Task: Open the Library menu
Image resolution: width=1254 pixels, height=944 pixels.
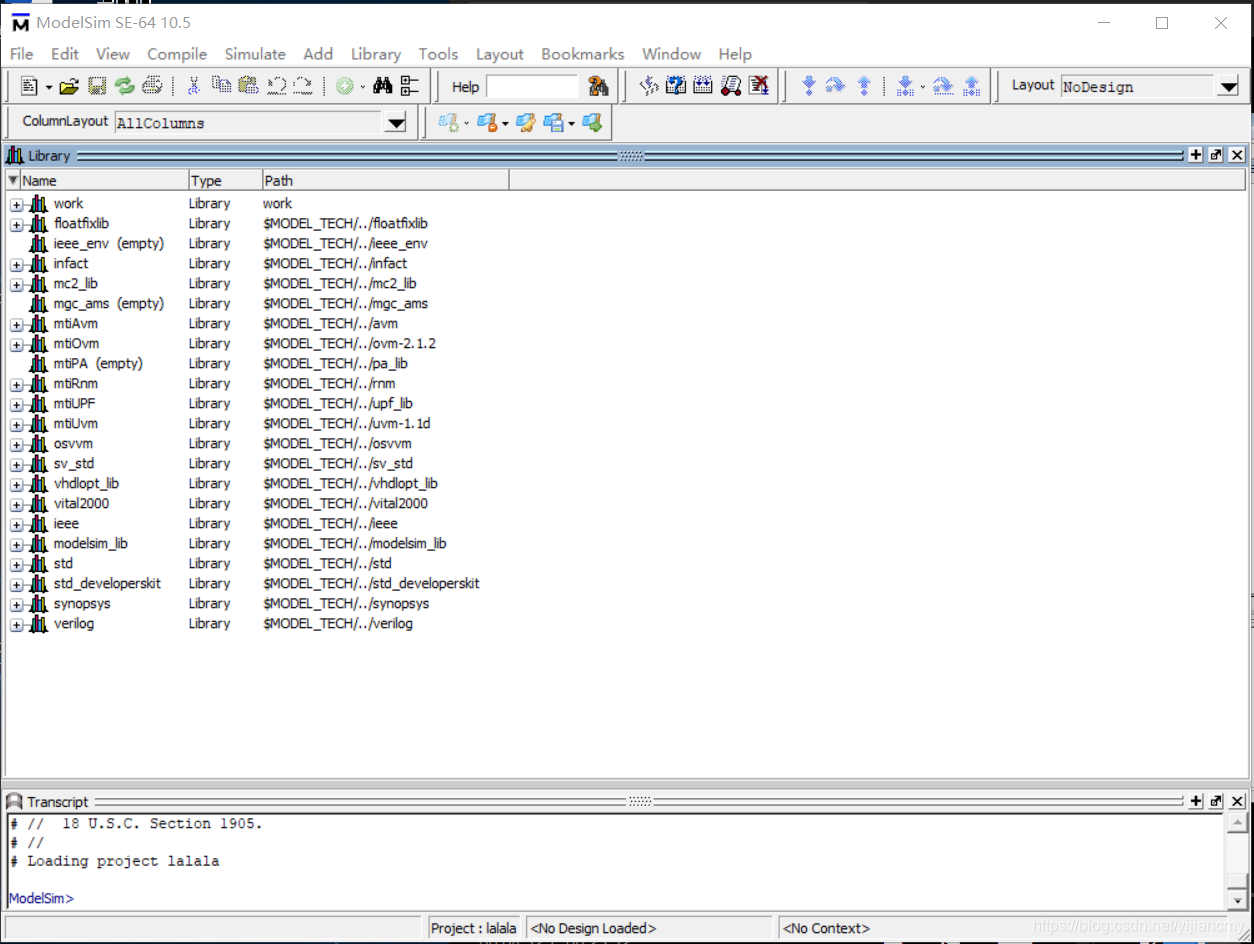Action: (x=376, y=54)
